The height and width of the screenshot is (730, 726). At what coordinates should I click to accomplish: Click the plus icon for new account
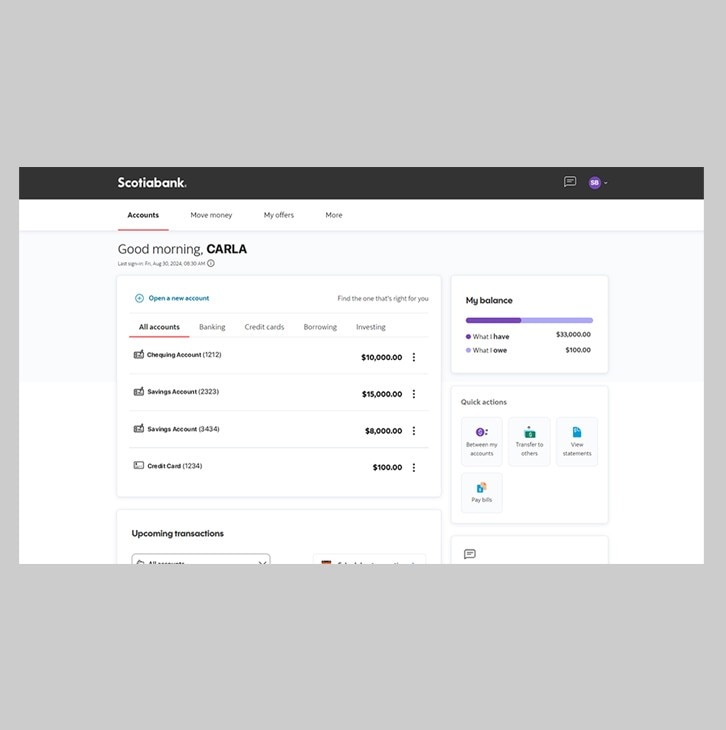tap(139, 298)
